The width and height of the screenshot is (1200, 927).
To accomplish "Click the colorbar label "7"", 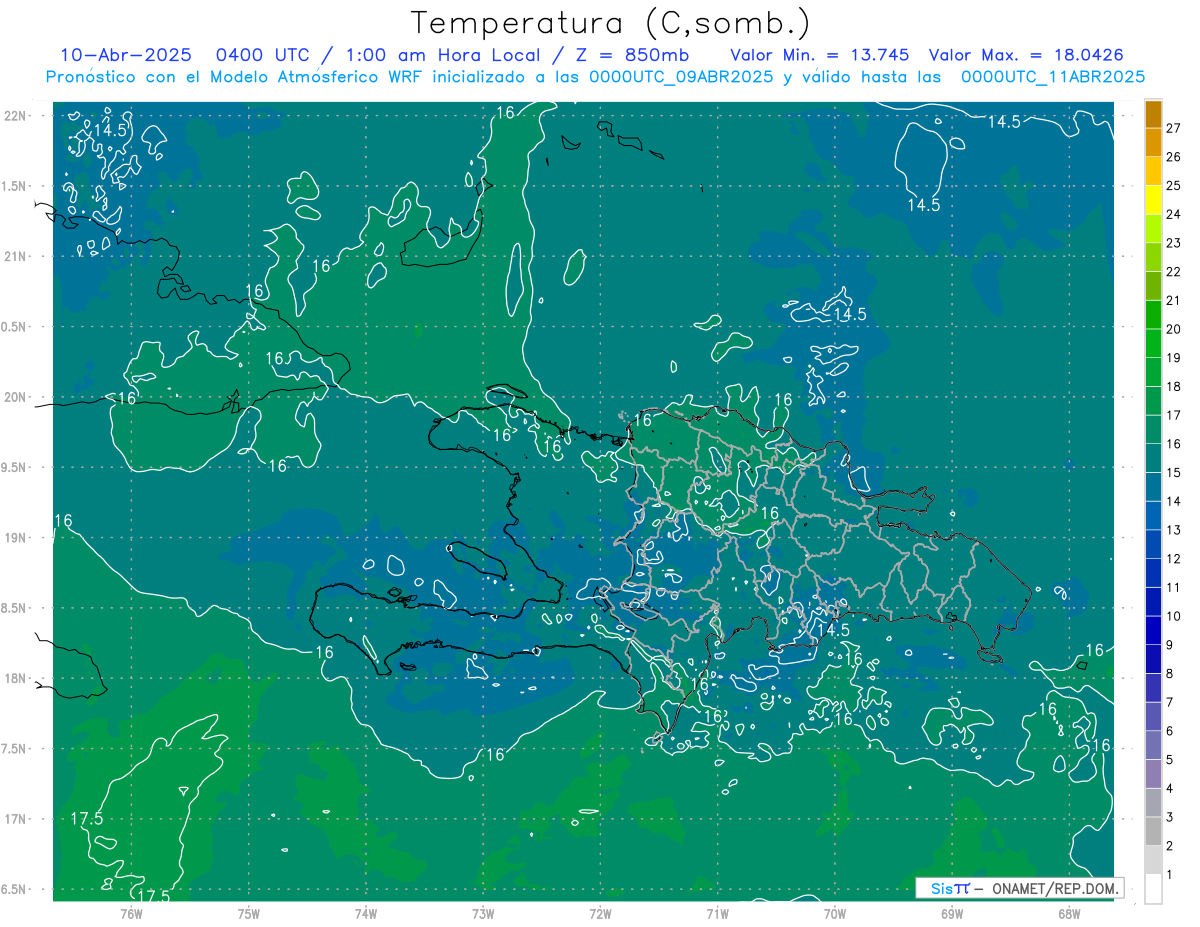I will (x=1170, y=702).
